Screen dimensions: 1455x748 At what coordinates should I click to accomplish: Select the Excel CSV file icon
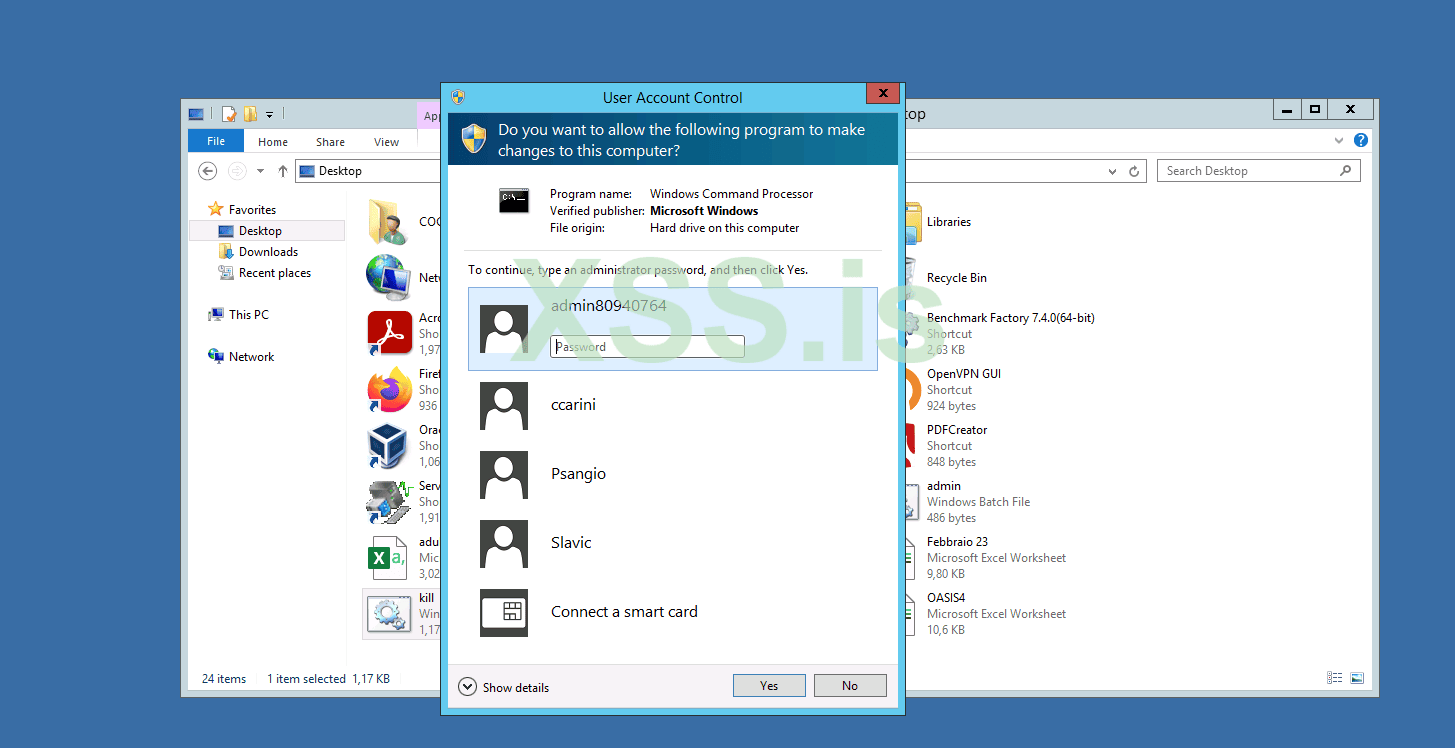click(x=388, y=558)
